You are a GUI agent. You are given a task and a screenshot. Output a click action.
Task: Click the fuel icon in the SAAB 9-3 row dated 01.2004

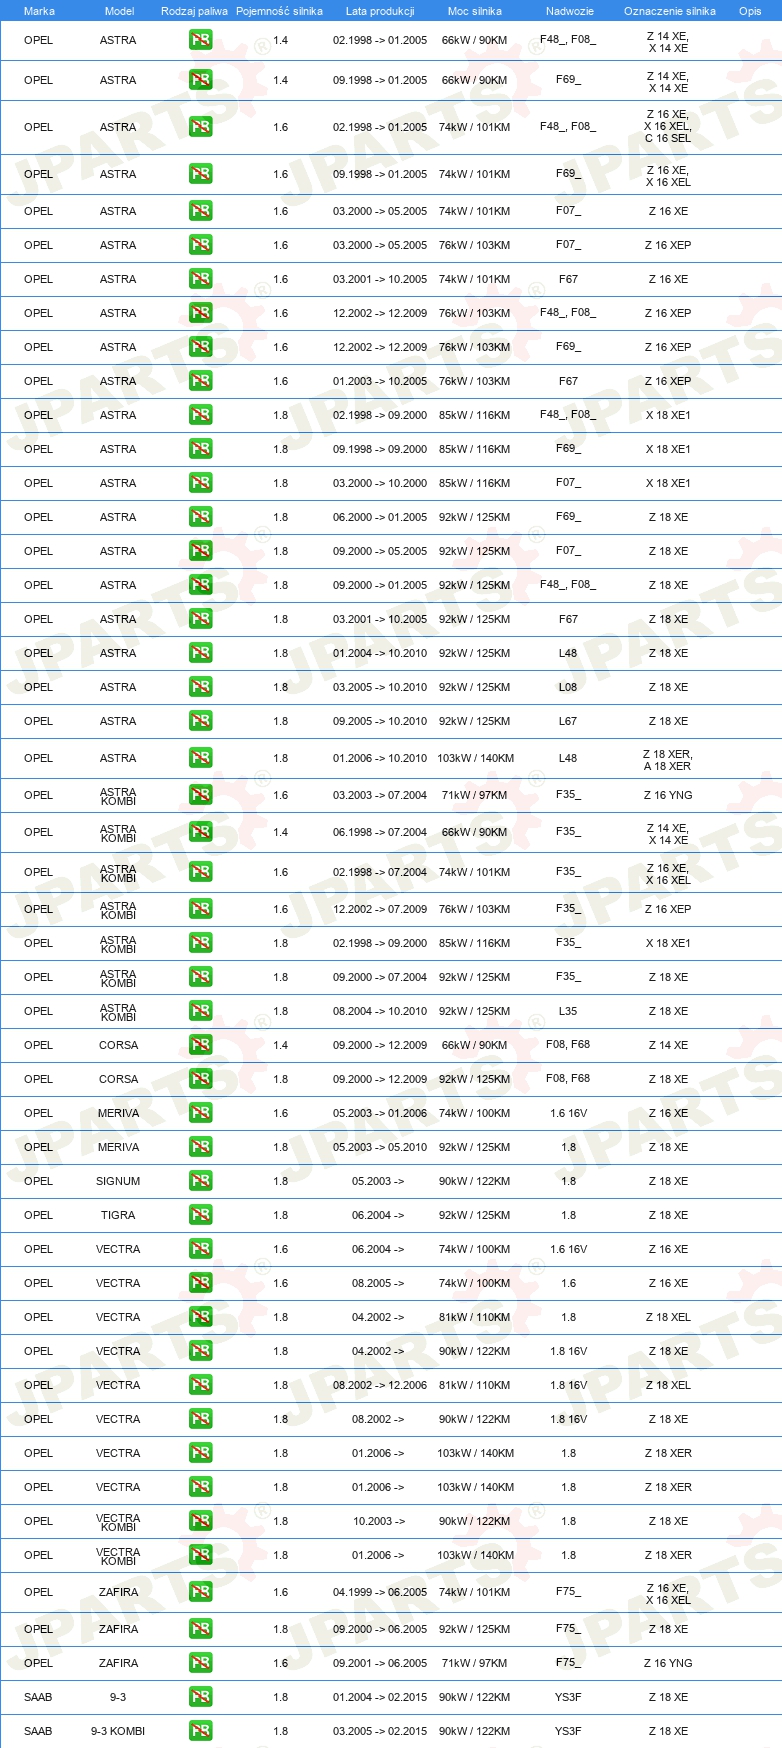coord(200,1697)
